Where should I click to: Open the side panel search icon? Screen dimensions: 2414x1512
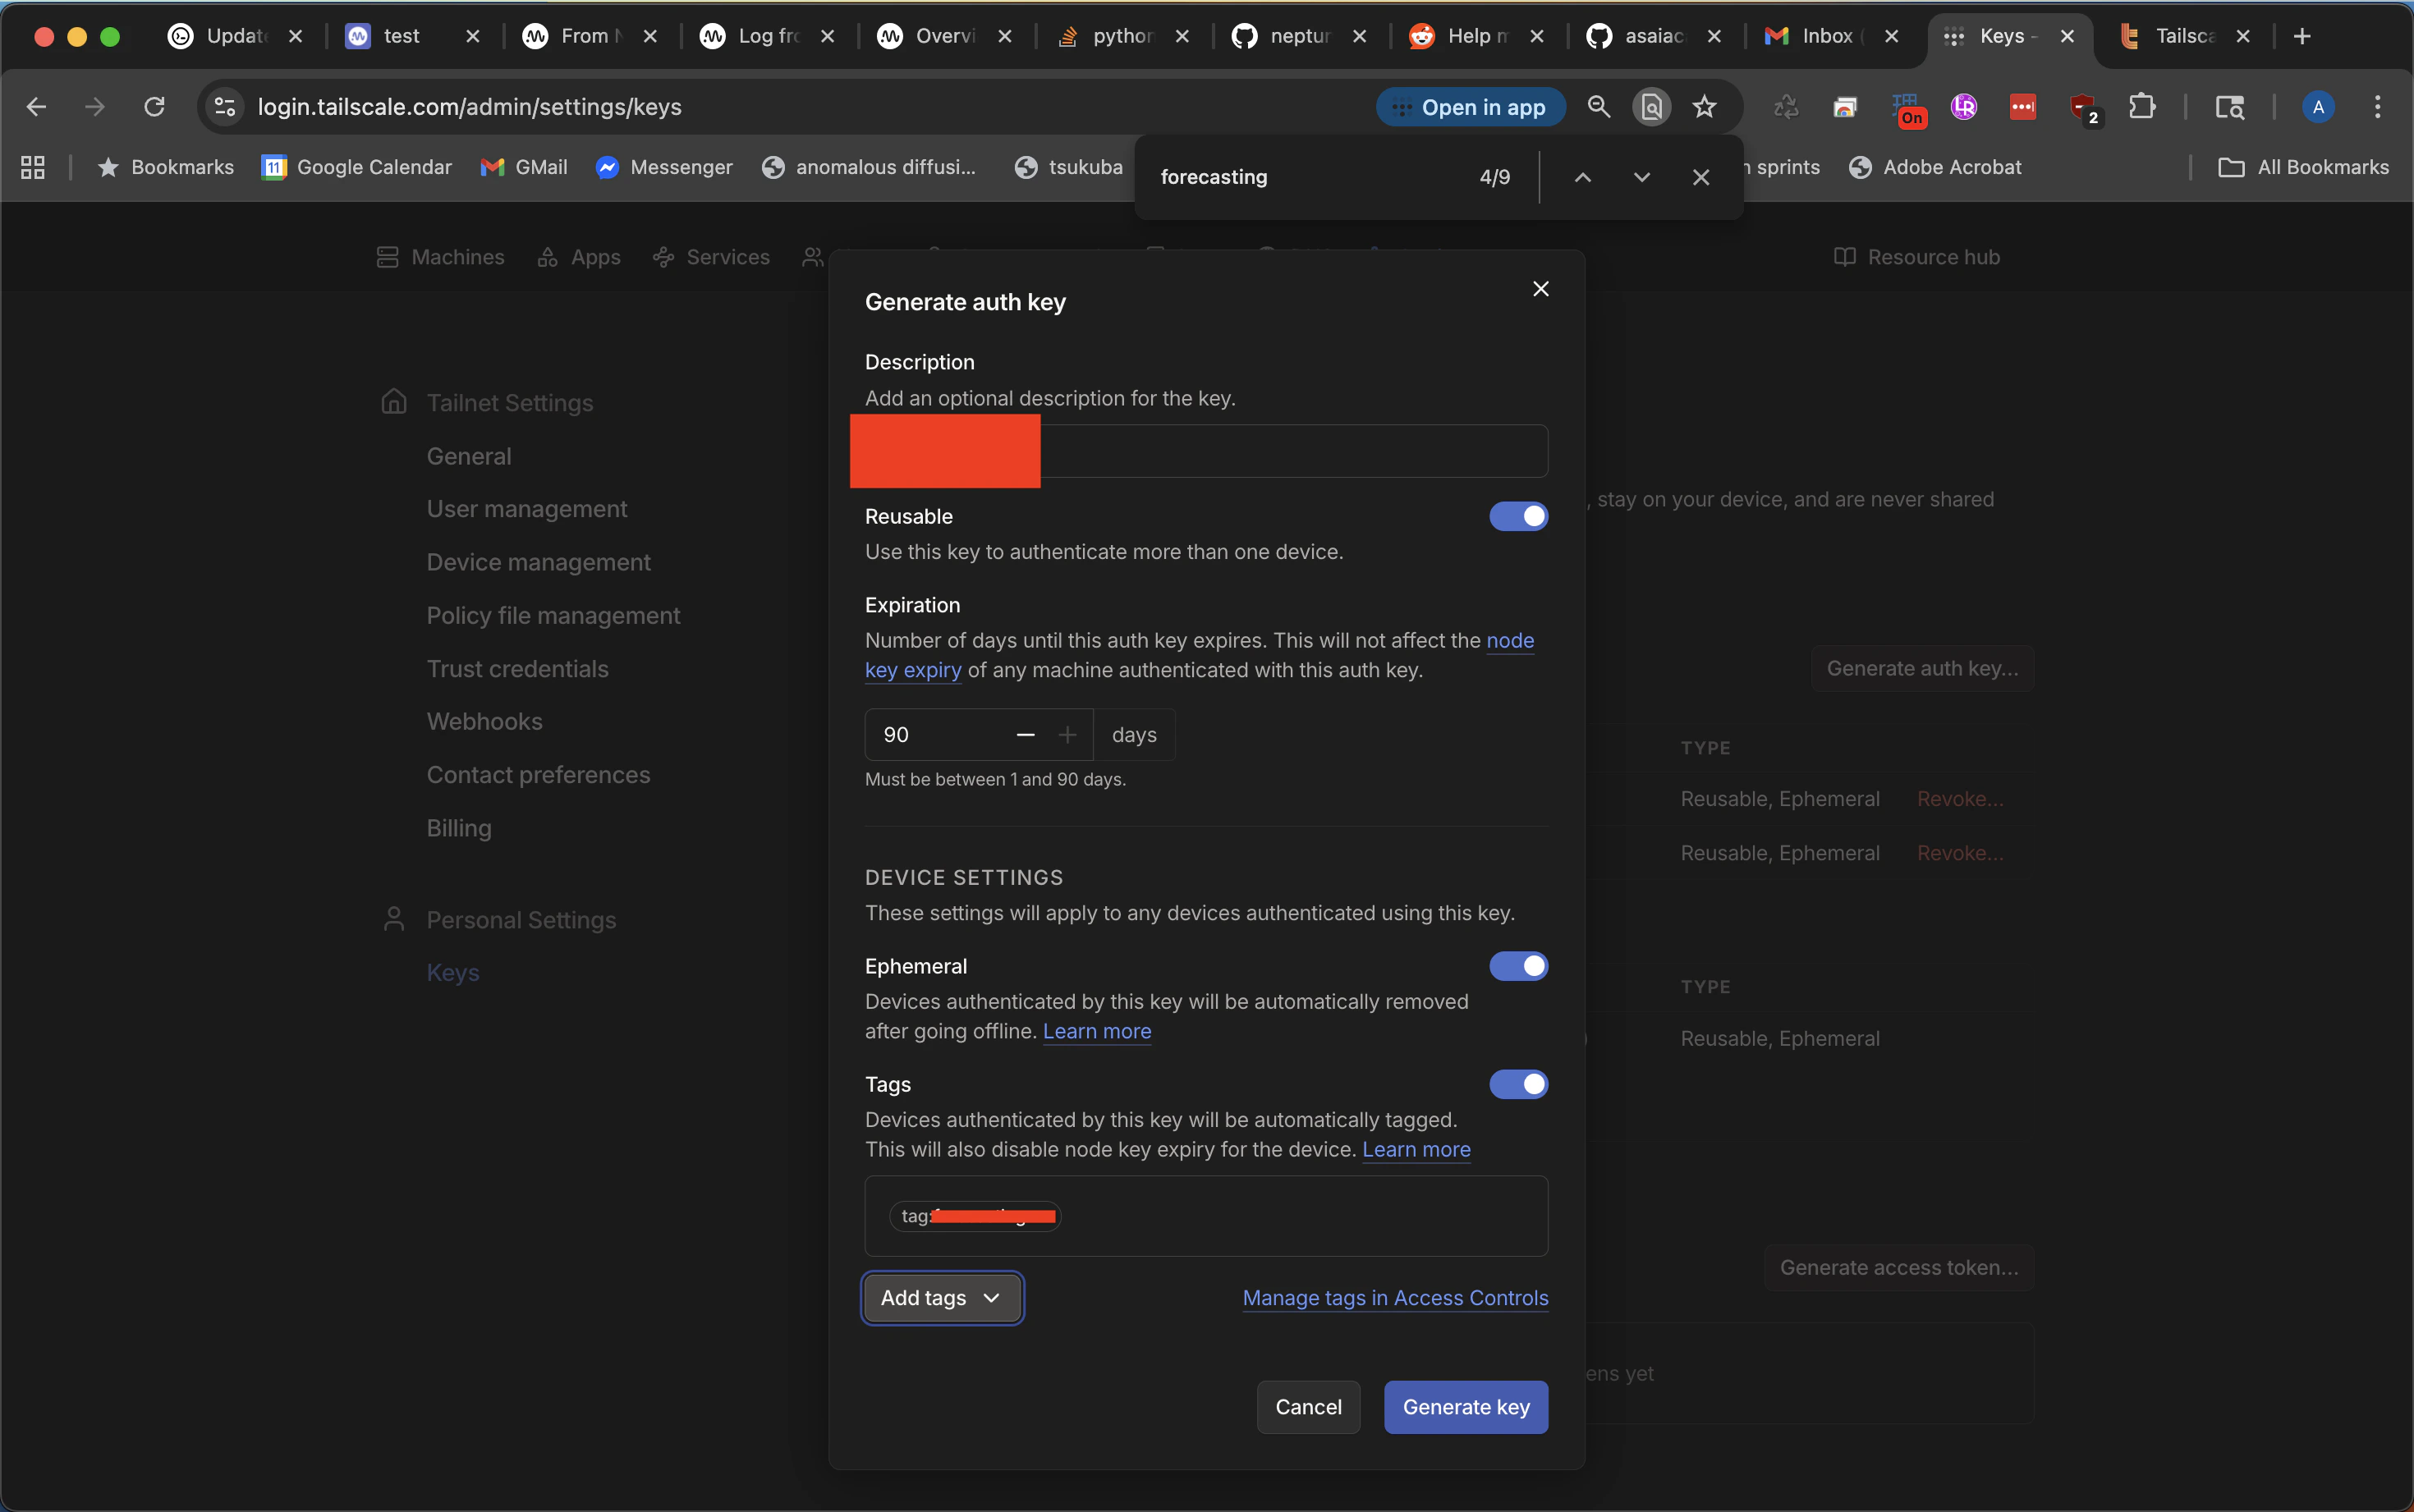click(x=2229, y=107)
